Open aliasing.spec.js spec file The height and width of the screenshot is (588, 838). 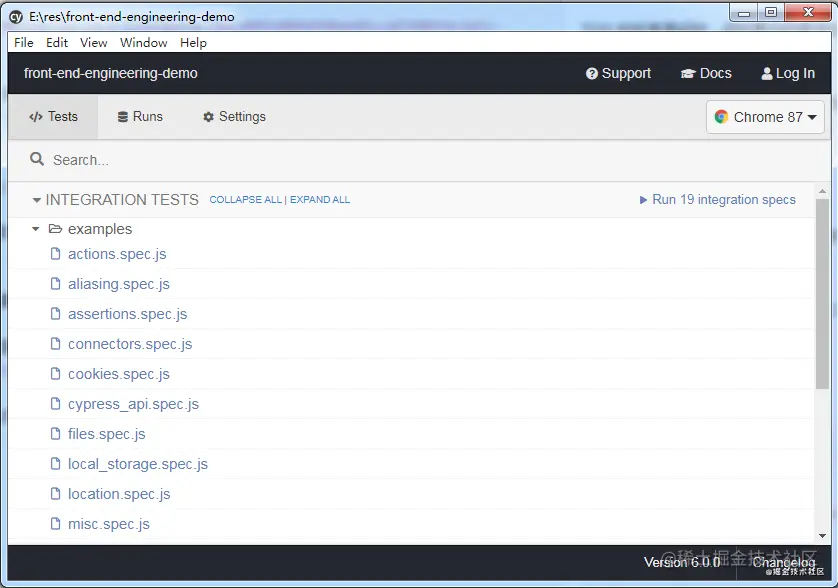[x=119, y=284]
